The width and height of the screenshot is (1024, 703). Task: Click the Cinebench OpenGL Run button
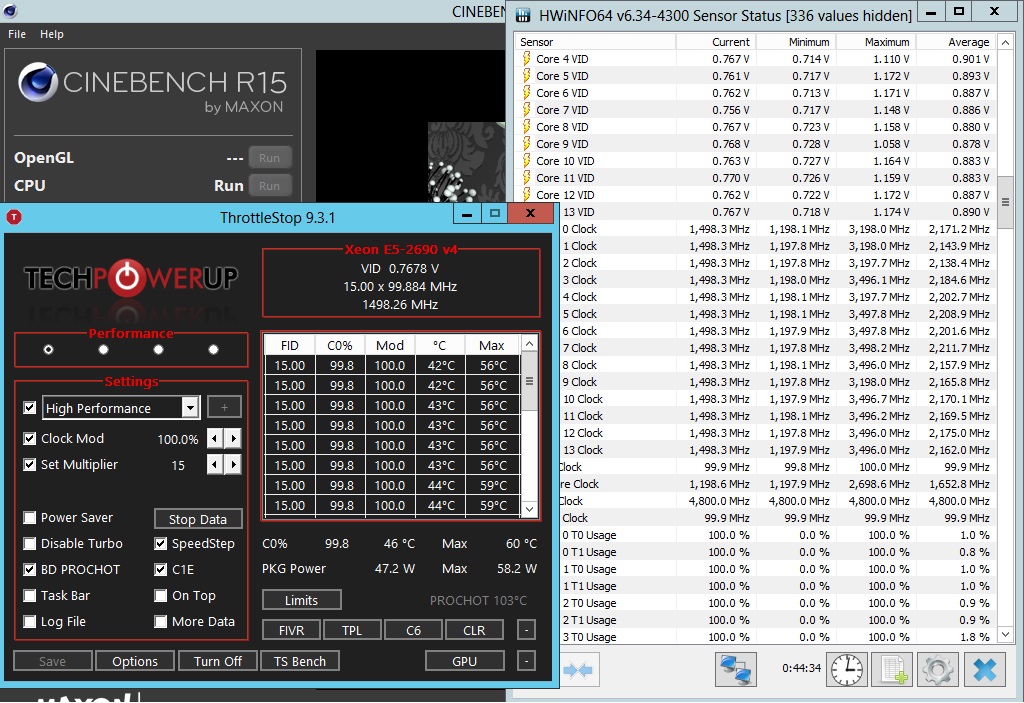(x=269, y=157)
